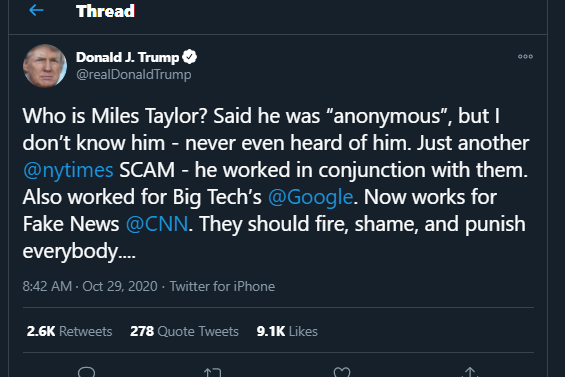
Task: Open the @CNN mention link
Action: coord(157,224)
